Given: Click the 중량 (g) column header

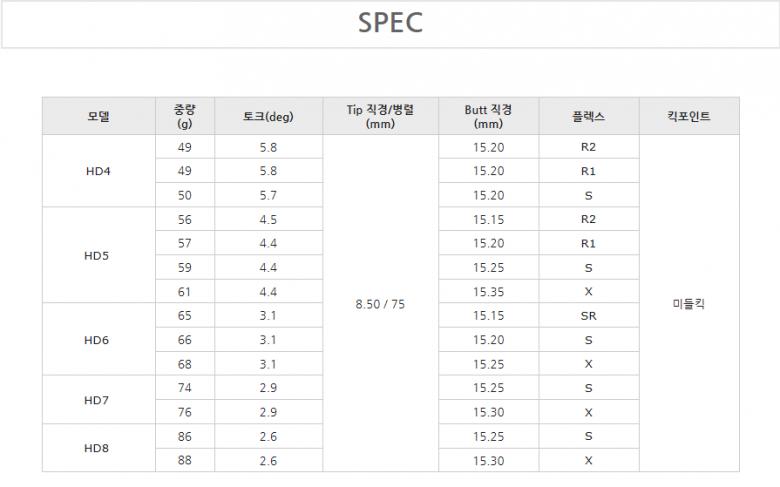Looking at the screenshot, I should pos(184,116).
